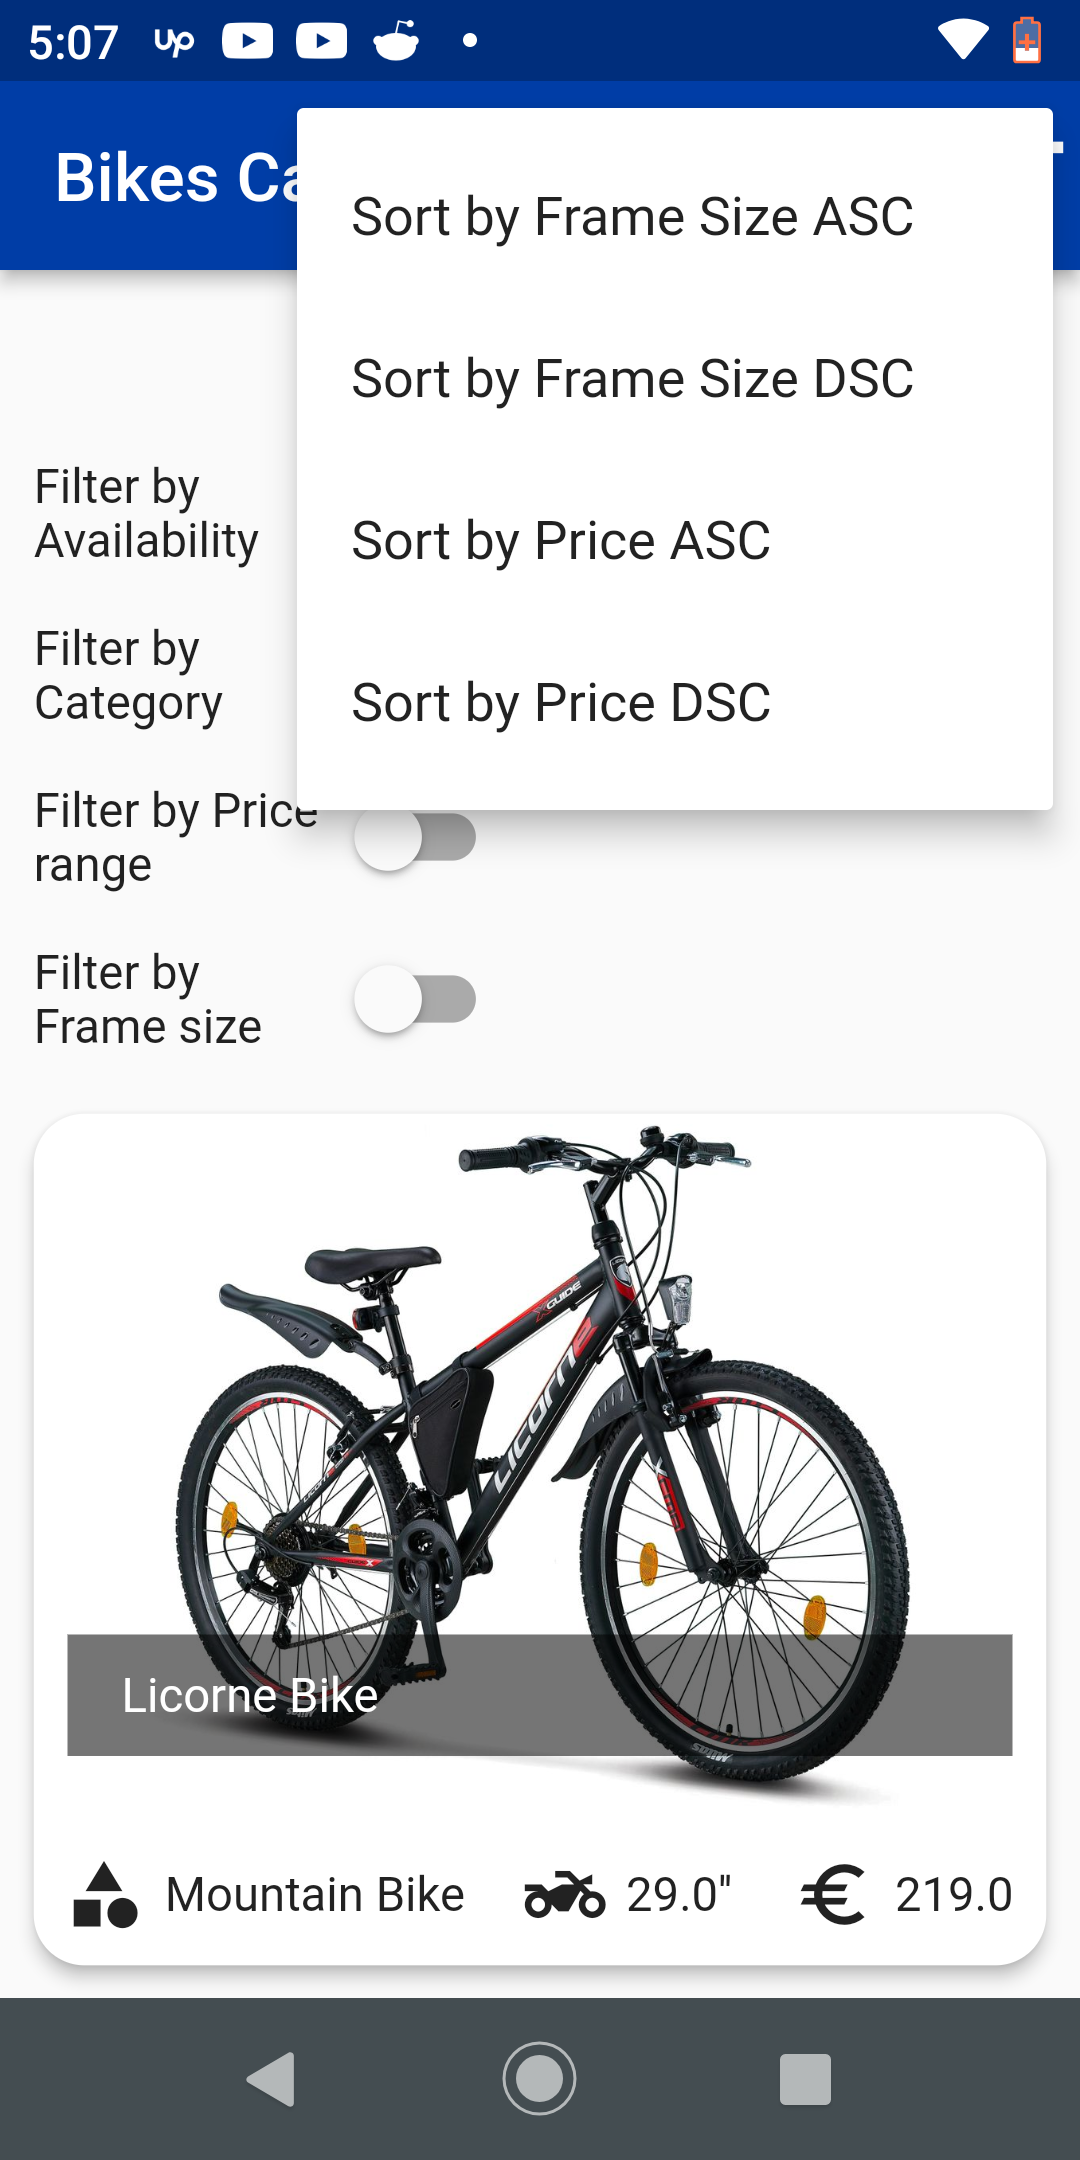Choose Sort by Frame Size DSC
The width and height of the screenshot is (1080, 2160).
[632, 379]
